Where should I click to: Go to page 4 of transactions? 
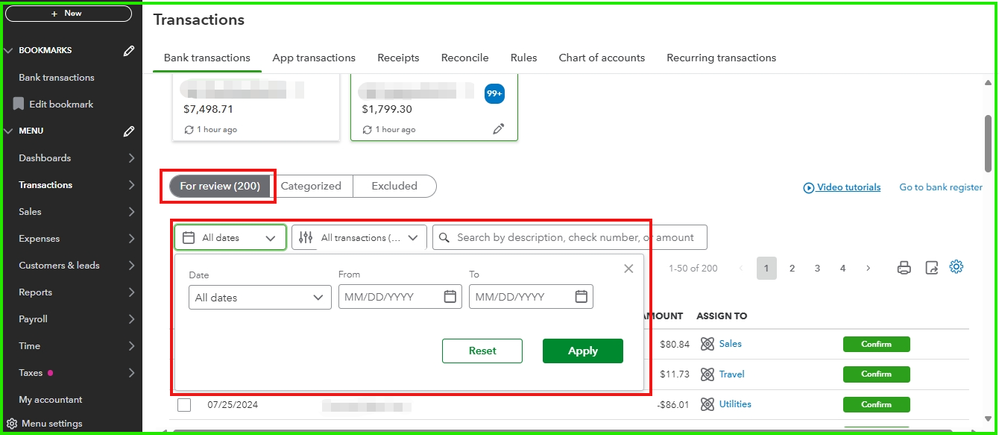pyautogui.click(x=842, y=269)
